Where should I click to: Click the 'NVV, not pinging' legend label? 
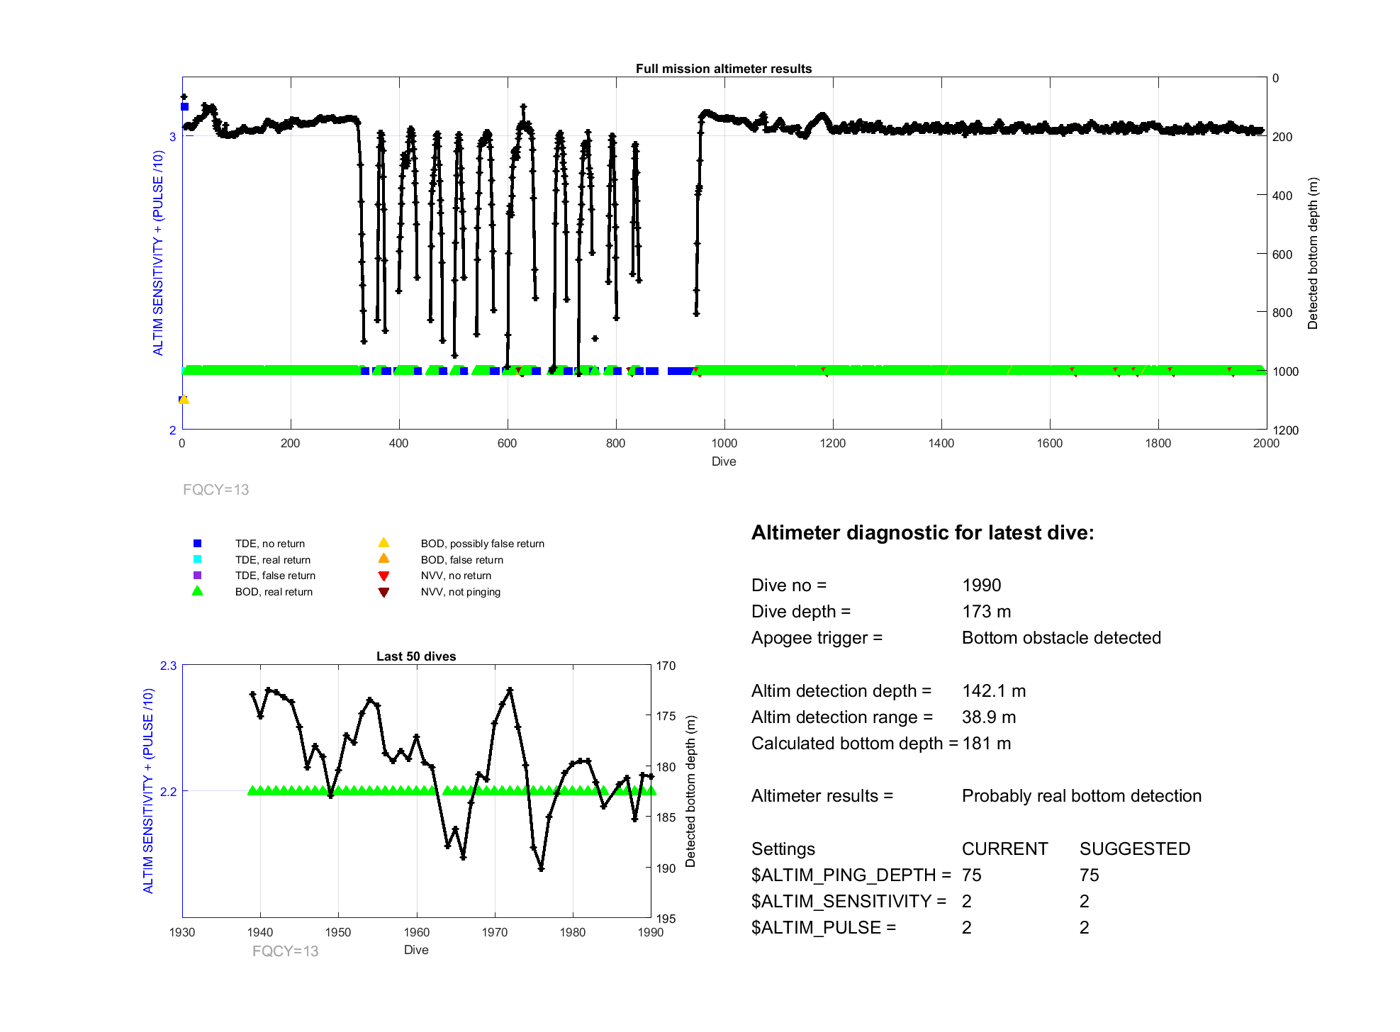460,592
